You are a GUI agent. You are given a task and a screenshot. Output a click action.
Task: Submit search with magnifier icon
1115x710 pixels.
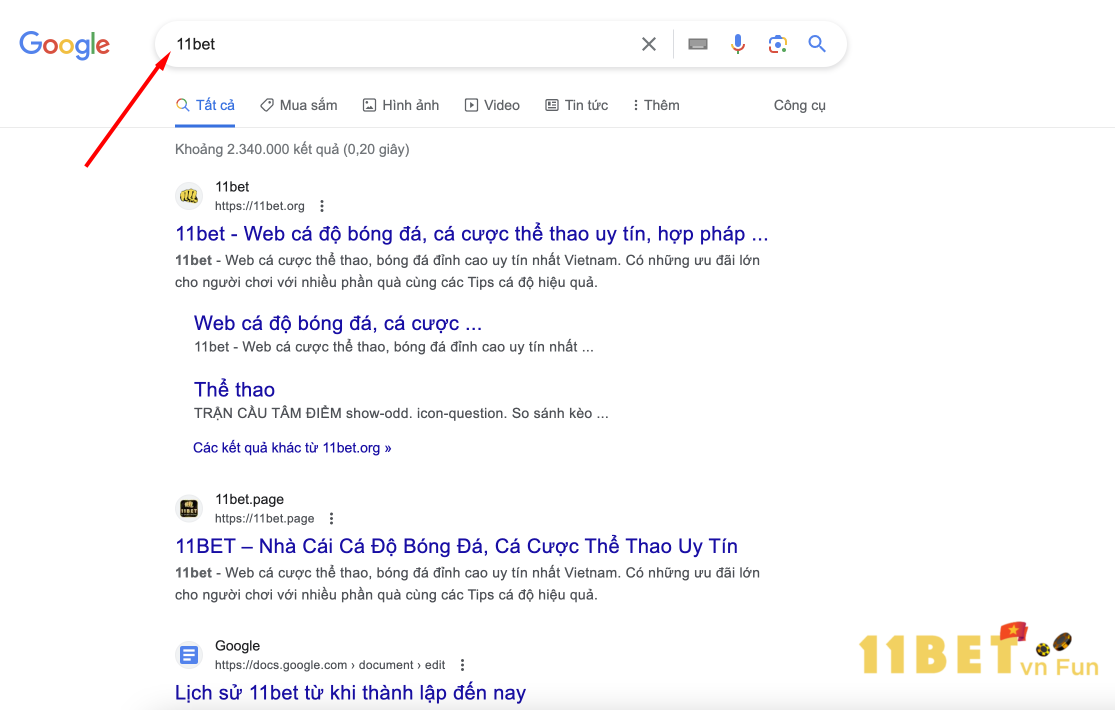click(817, 44)
